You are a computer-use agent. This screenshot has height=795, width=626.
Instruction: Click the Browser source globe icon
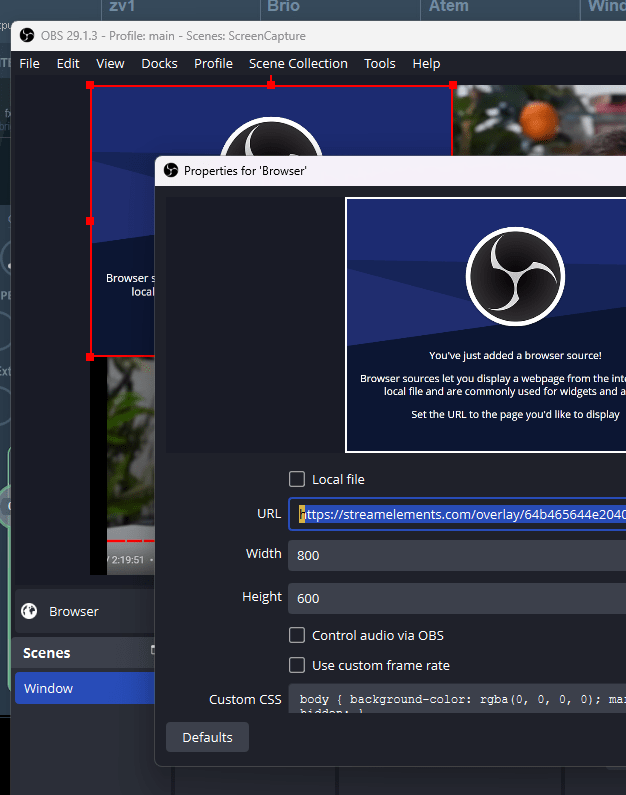(29, 611)
